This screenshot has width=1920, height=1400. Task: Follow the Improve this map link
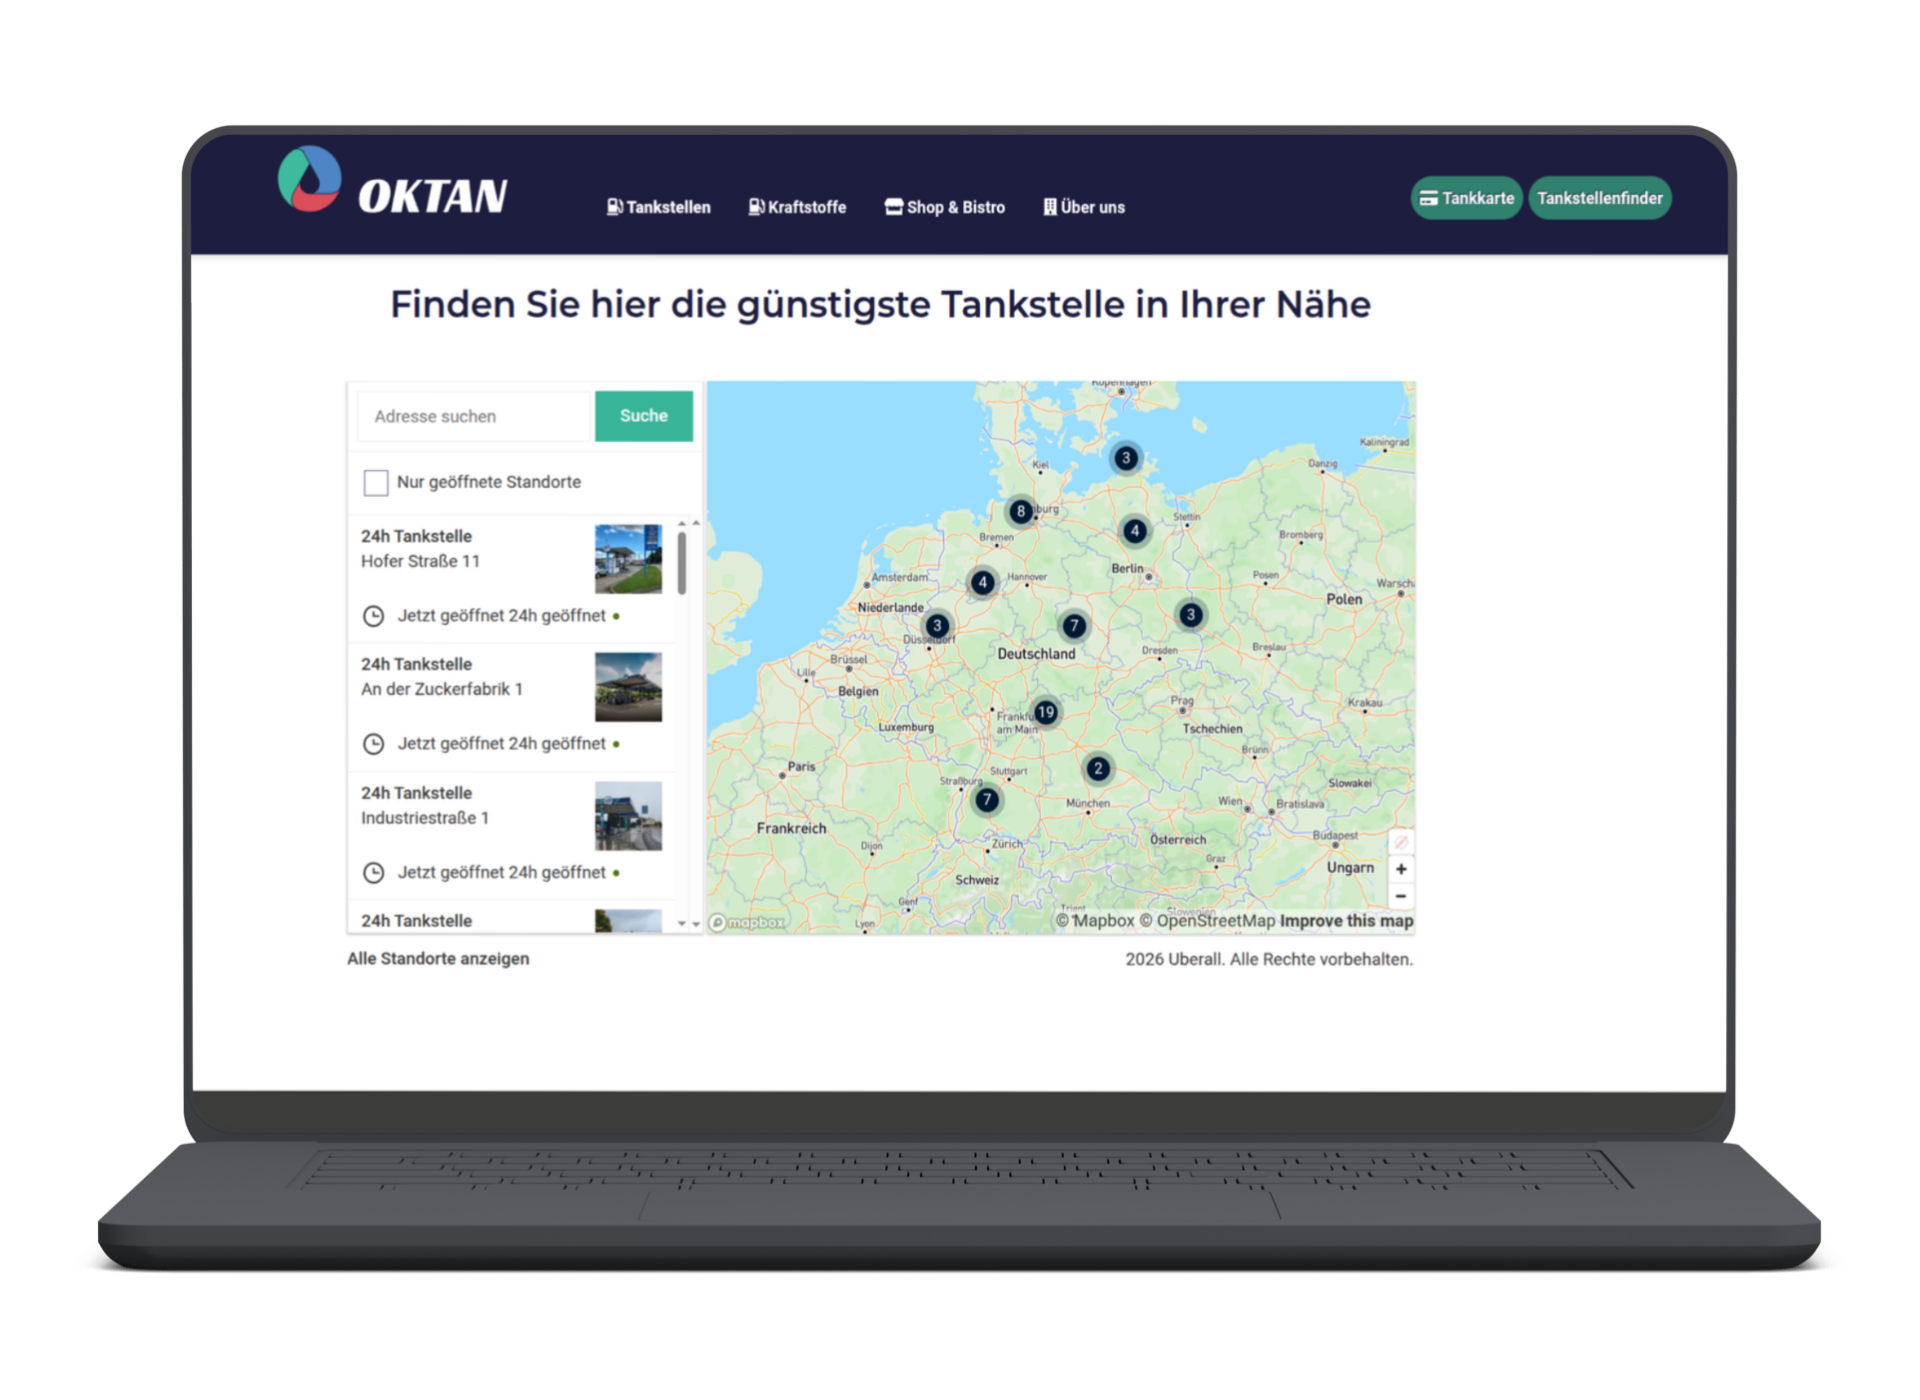(1346, 921)
